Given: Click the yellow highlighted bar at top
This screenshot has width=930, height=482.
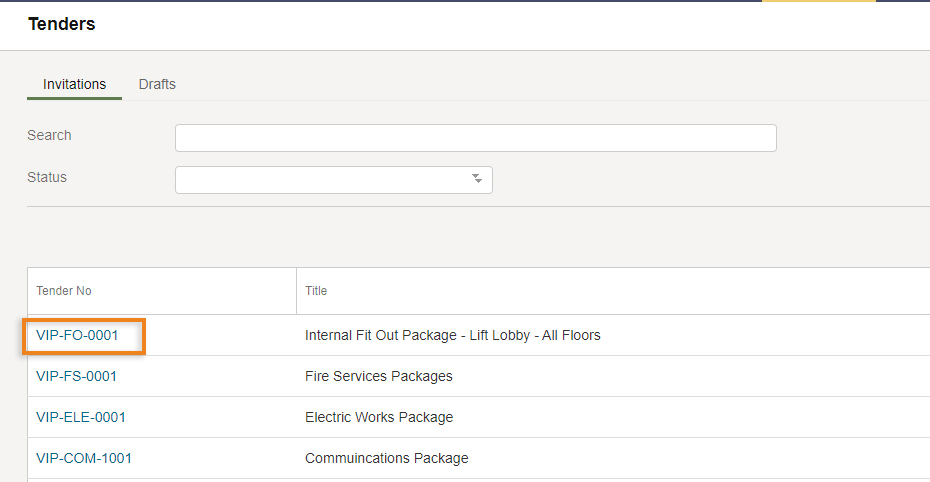Looking at the screenshot, I should (818, 1).
